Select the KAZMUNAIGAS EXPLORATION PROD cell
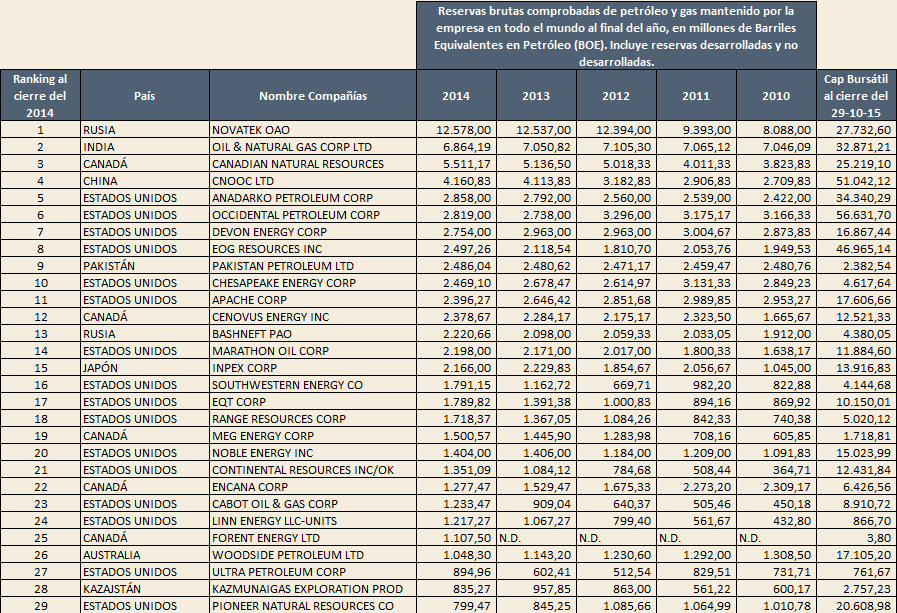Viewport: 897px width, 613px height. pyautogui.click(x=313, y=589)
